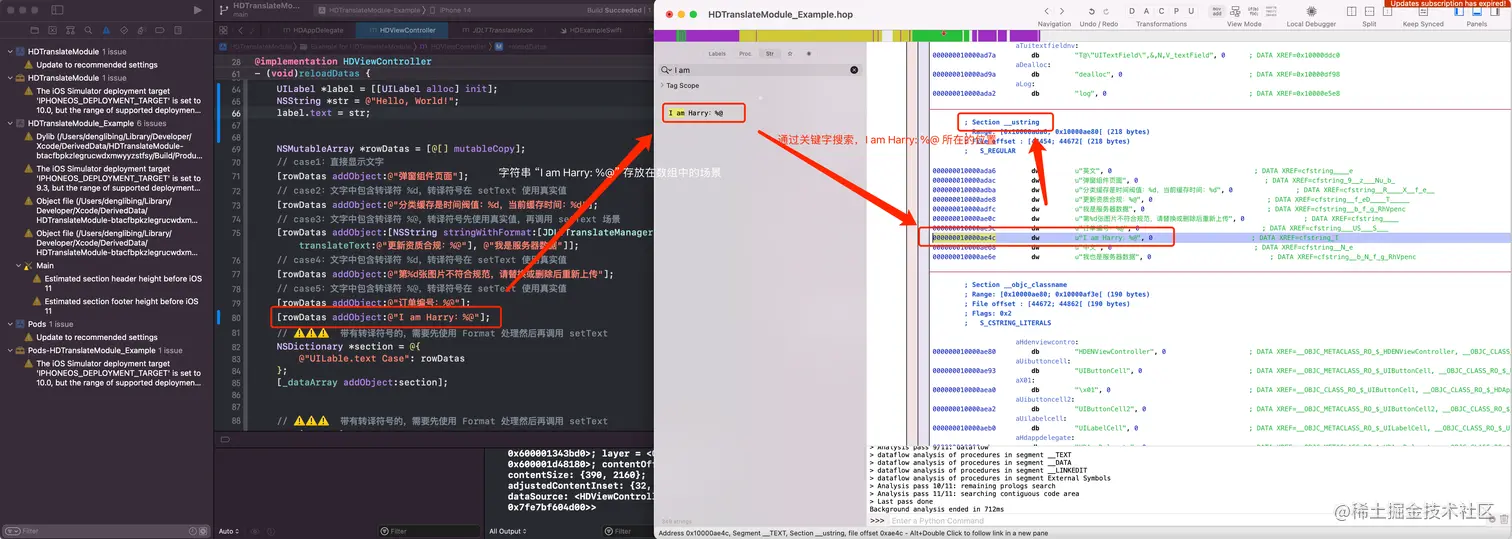Click the C transformation button in Hopper
The height and width of the screenshot is (539, 1512).
[x=1161, y=11]
